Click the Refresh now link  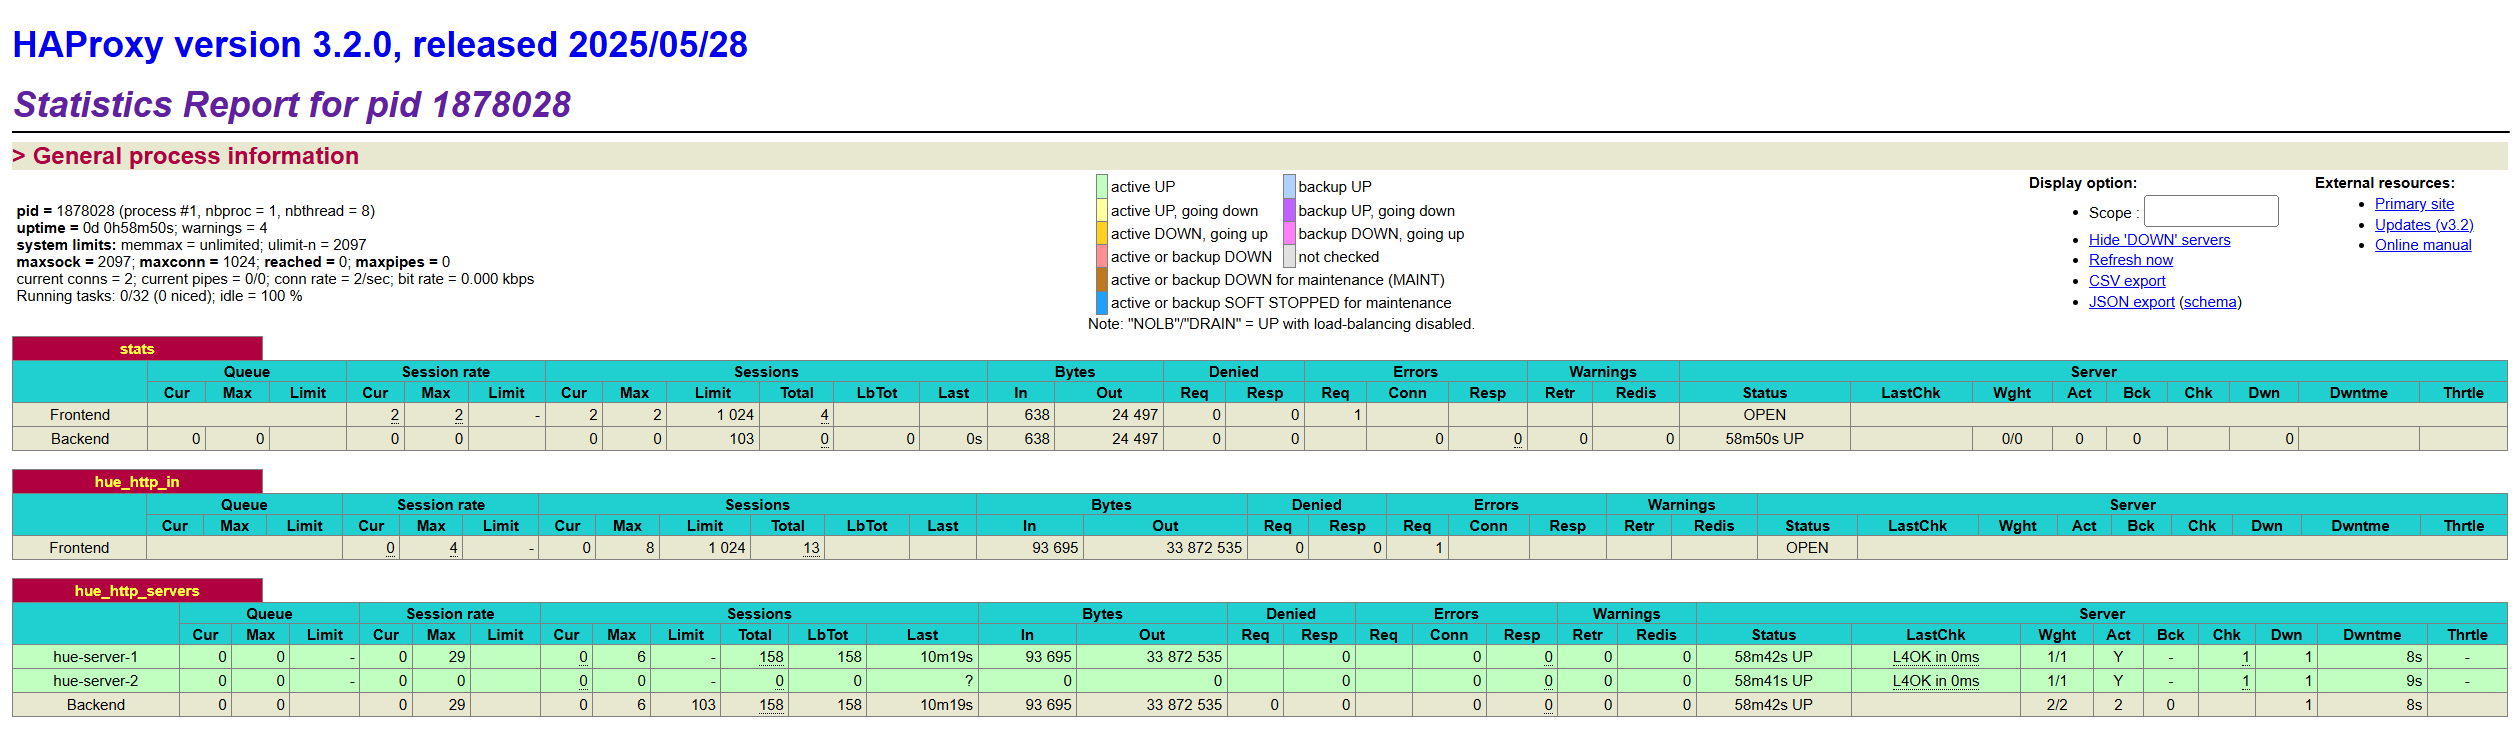click(x=2131, y=260)
